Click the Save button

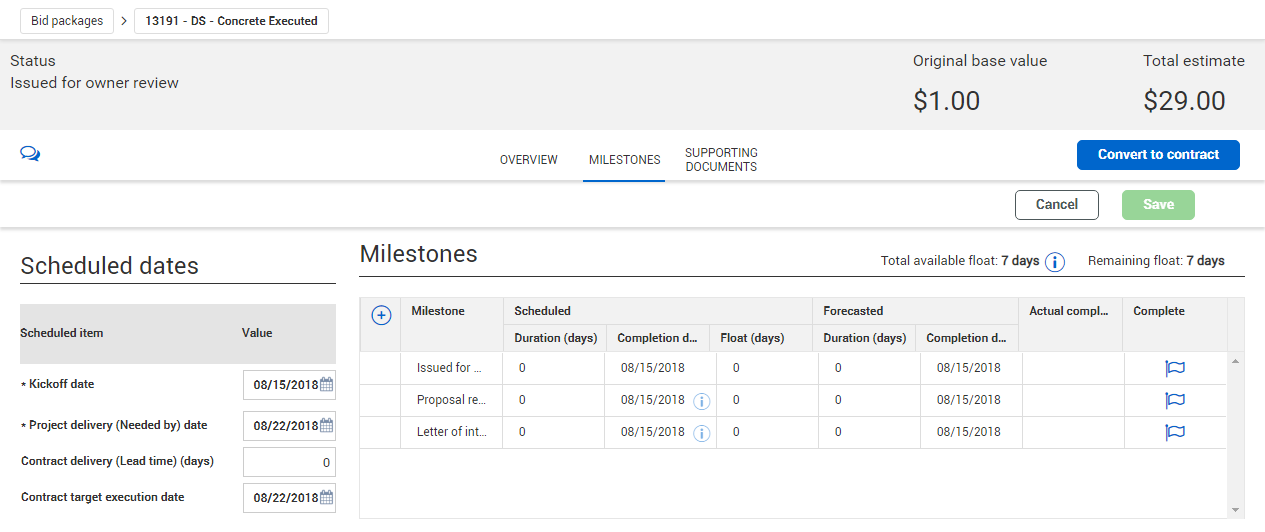1158,205
